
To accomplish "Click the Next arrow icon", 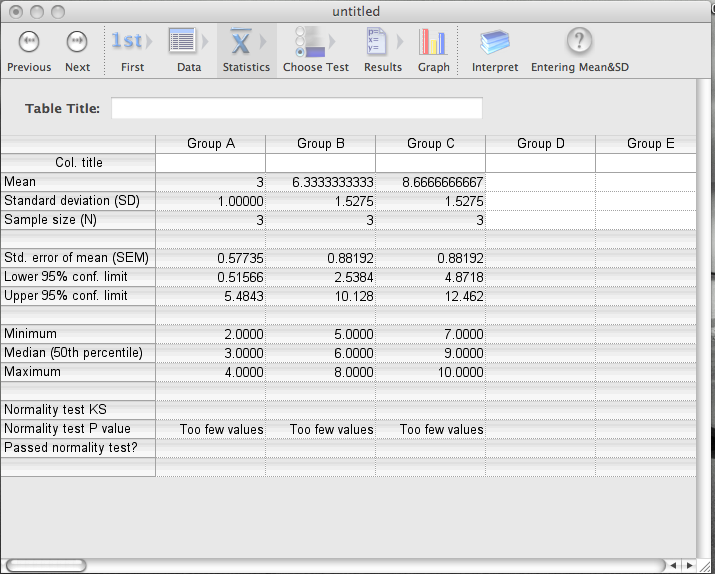I will point(77,42).
